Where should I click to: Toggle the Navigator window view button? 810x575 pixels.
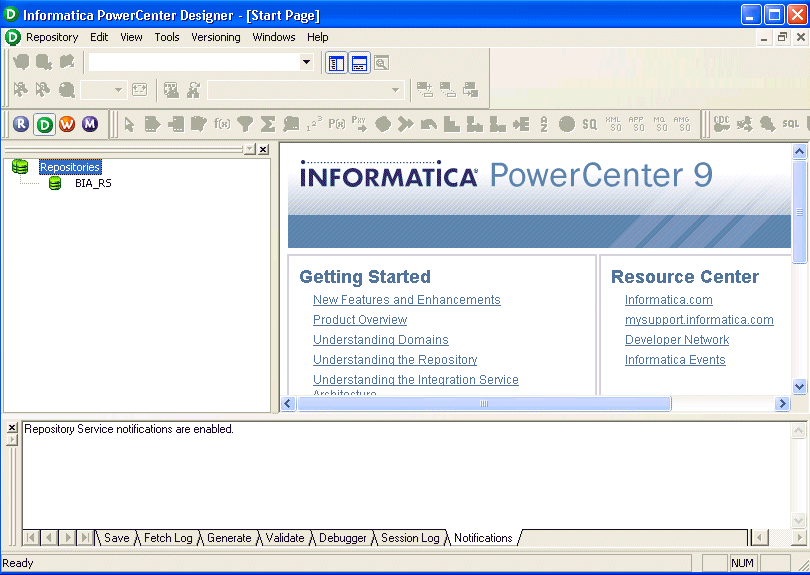[x=336, y=63]
